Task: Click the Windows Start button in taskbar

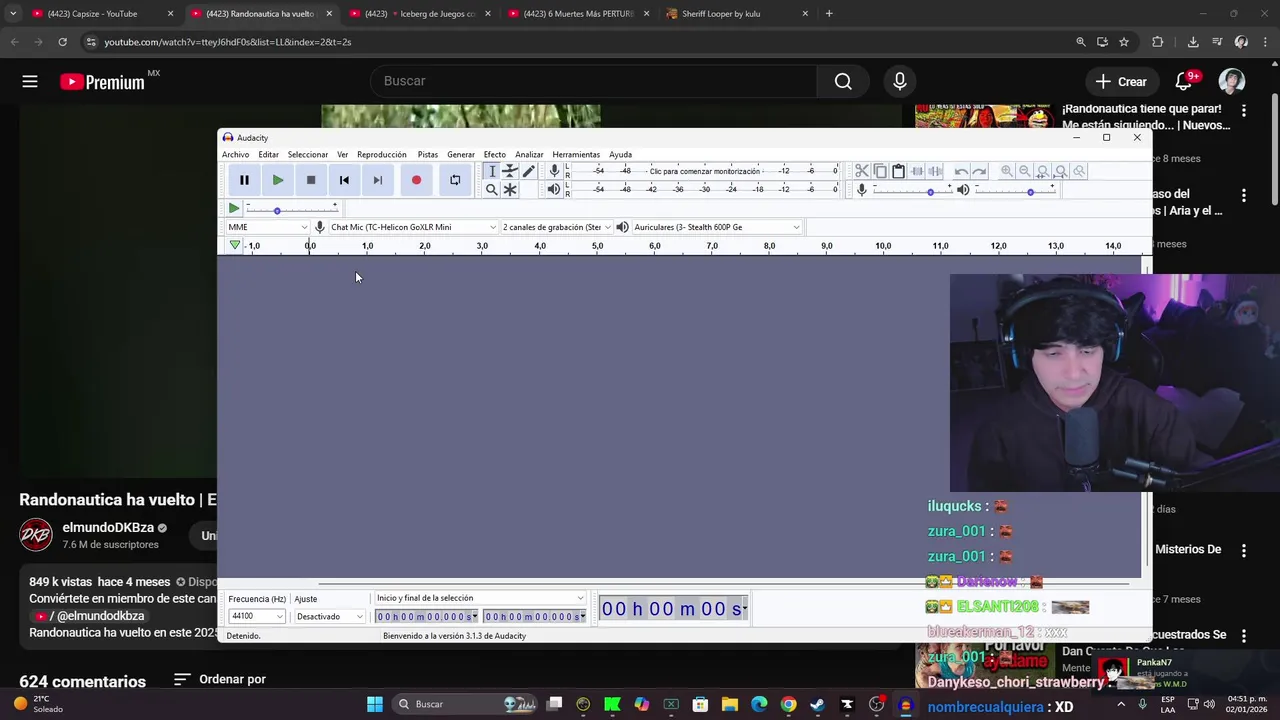Action: click(x=375, y=704)
